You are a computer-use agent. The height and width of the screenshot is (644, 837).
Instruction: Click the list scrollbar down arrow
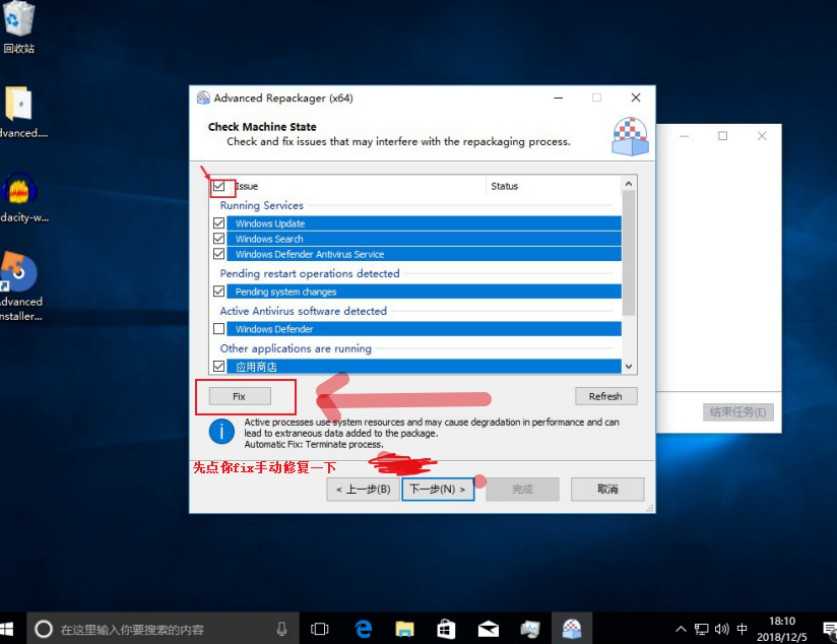coord(628,366)
